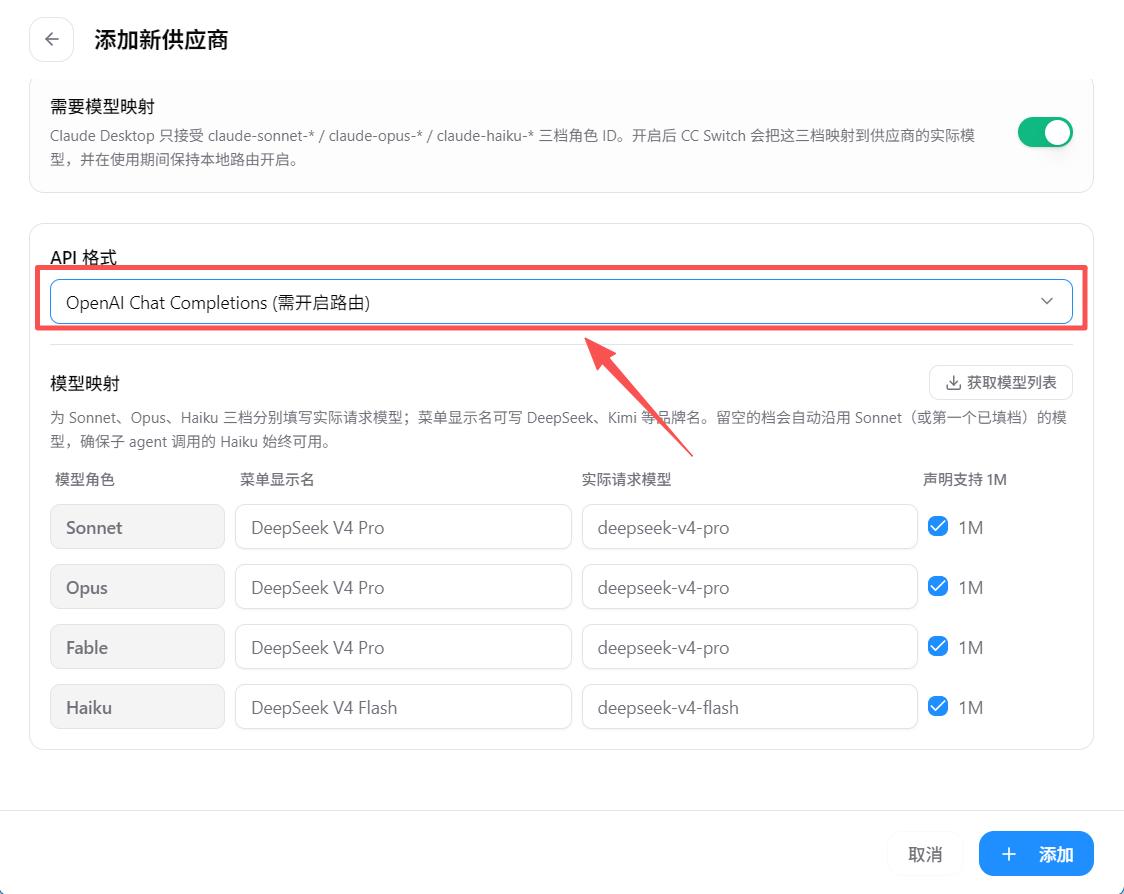Uncheck the 1M checkbox for Opus
The image size is (1124, 894).
pyautogui.click(x=938, y=586)
